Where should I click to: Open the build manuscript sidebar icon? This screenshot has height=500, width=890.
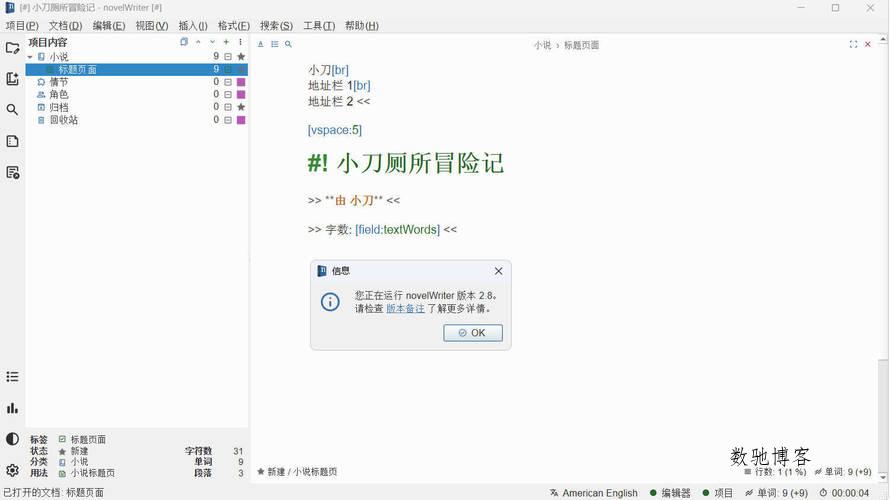click(x=12, y=173)
